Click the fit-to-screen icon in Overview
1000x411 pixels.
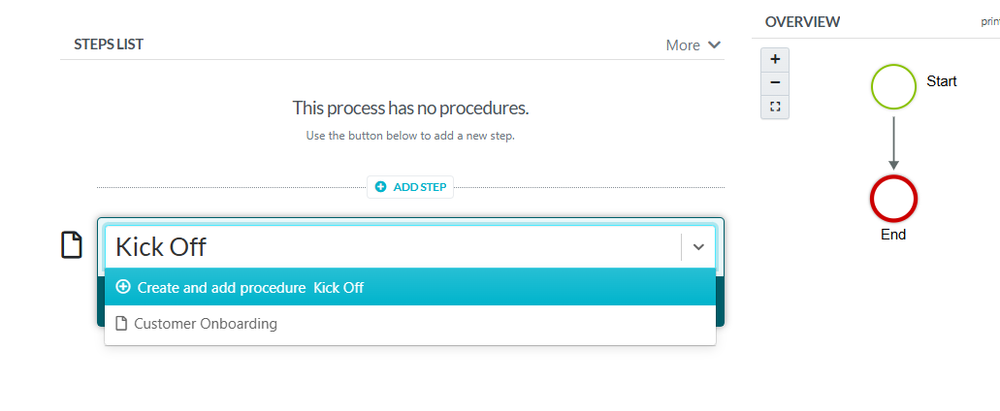775,106
